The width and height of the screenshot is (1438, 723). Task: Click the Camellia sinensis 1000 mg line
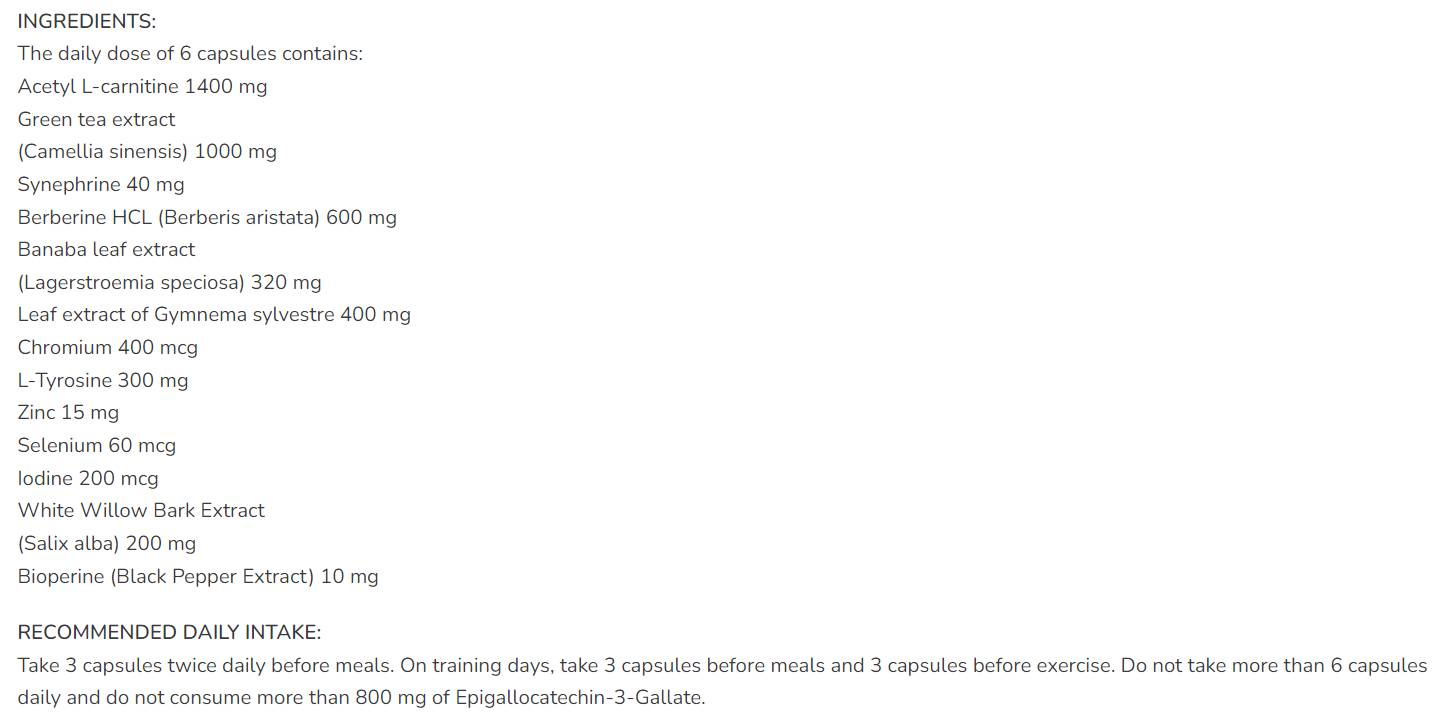[x=147, y=152]
